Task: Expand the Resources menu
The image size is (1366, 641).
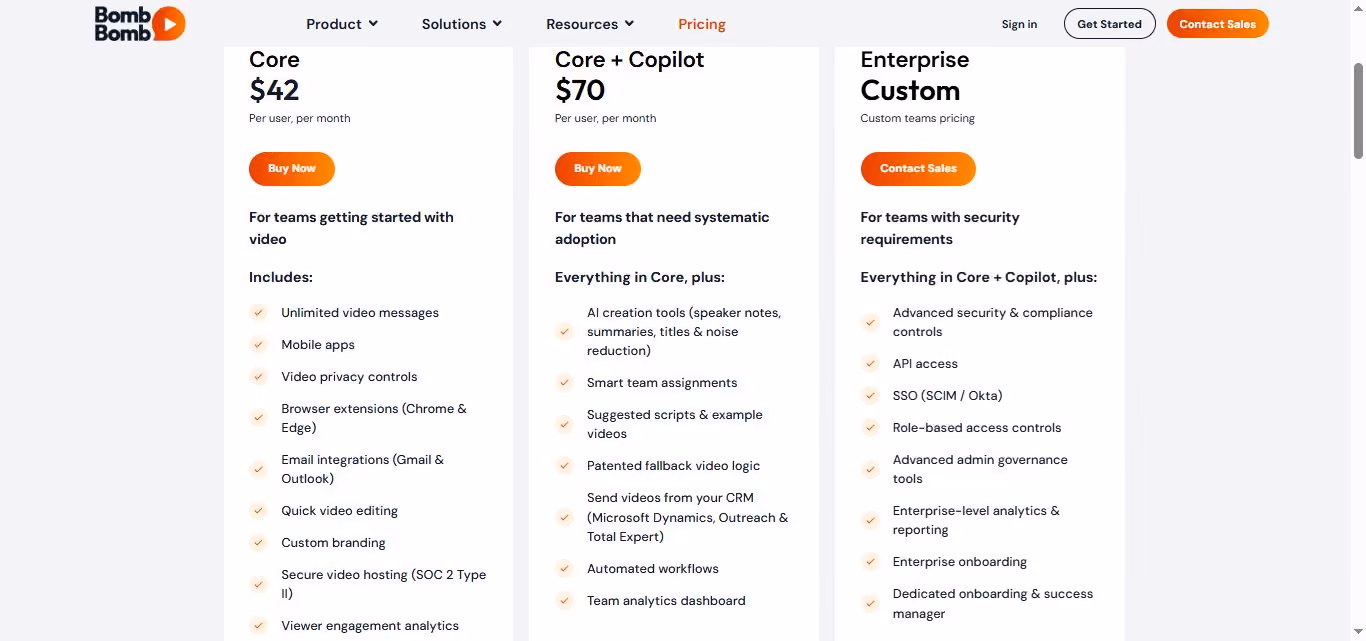Action: (590, 24)
